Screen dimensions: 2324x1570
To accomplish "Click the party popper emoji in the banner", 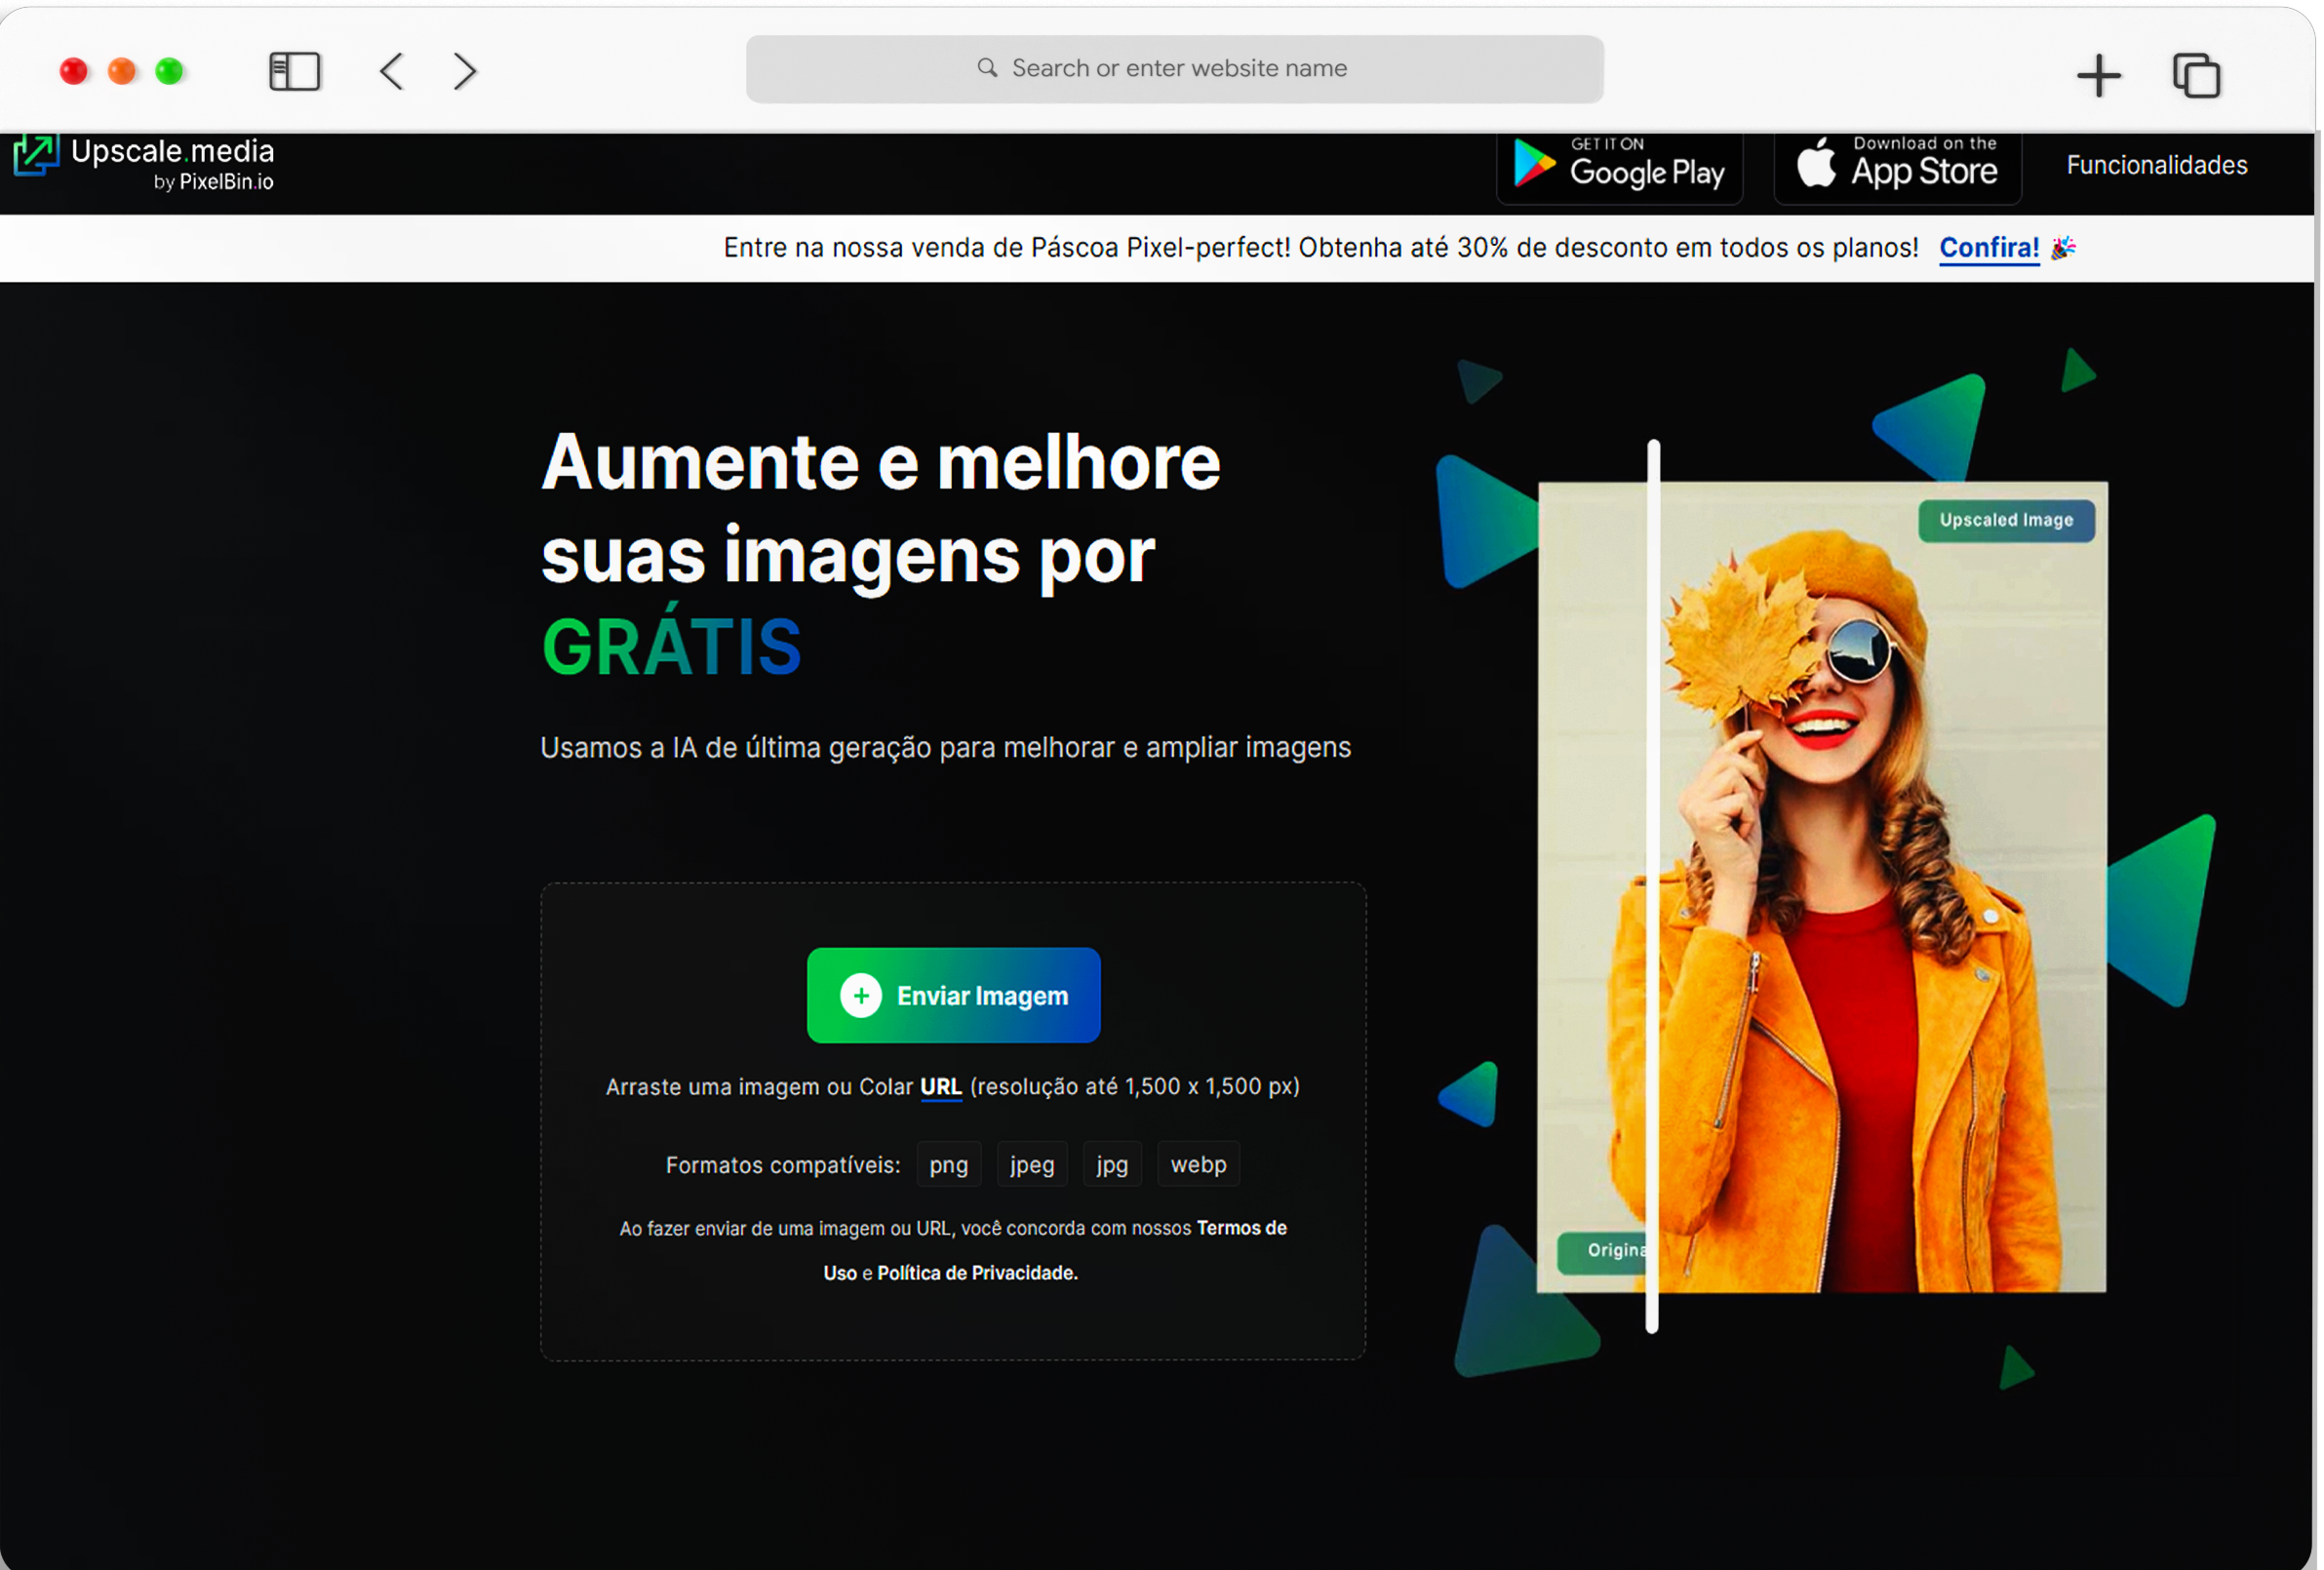I will (2062, 248).
